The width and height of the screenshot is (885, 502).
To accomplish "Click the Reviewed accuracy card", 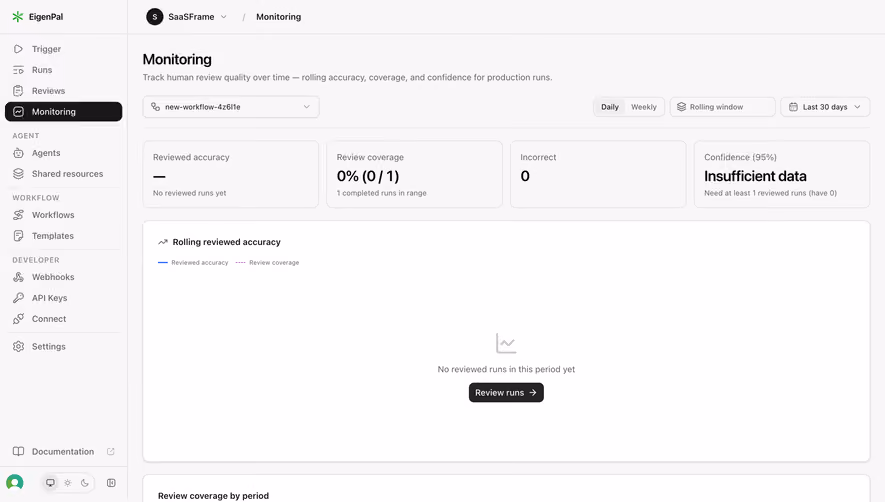I will coord(231,174).
